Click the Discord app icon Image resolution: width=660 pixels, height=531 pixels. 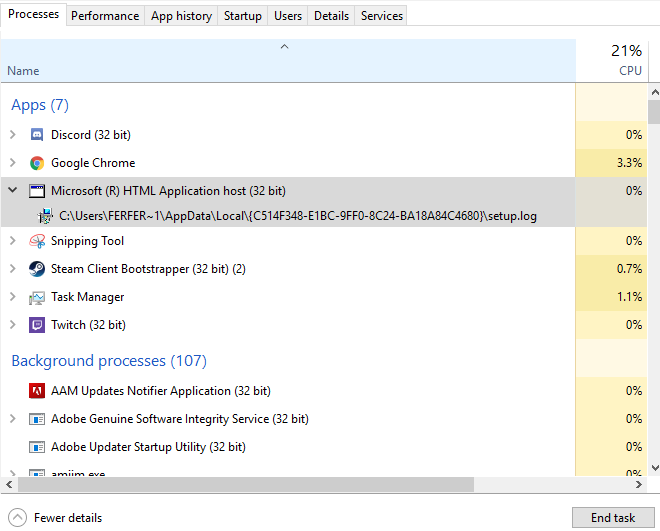pyautogui.click(x=37, y=135)
